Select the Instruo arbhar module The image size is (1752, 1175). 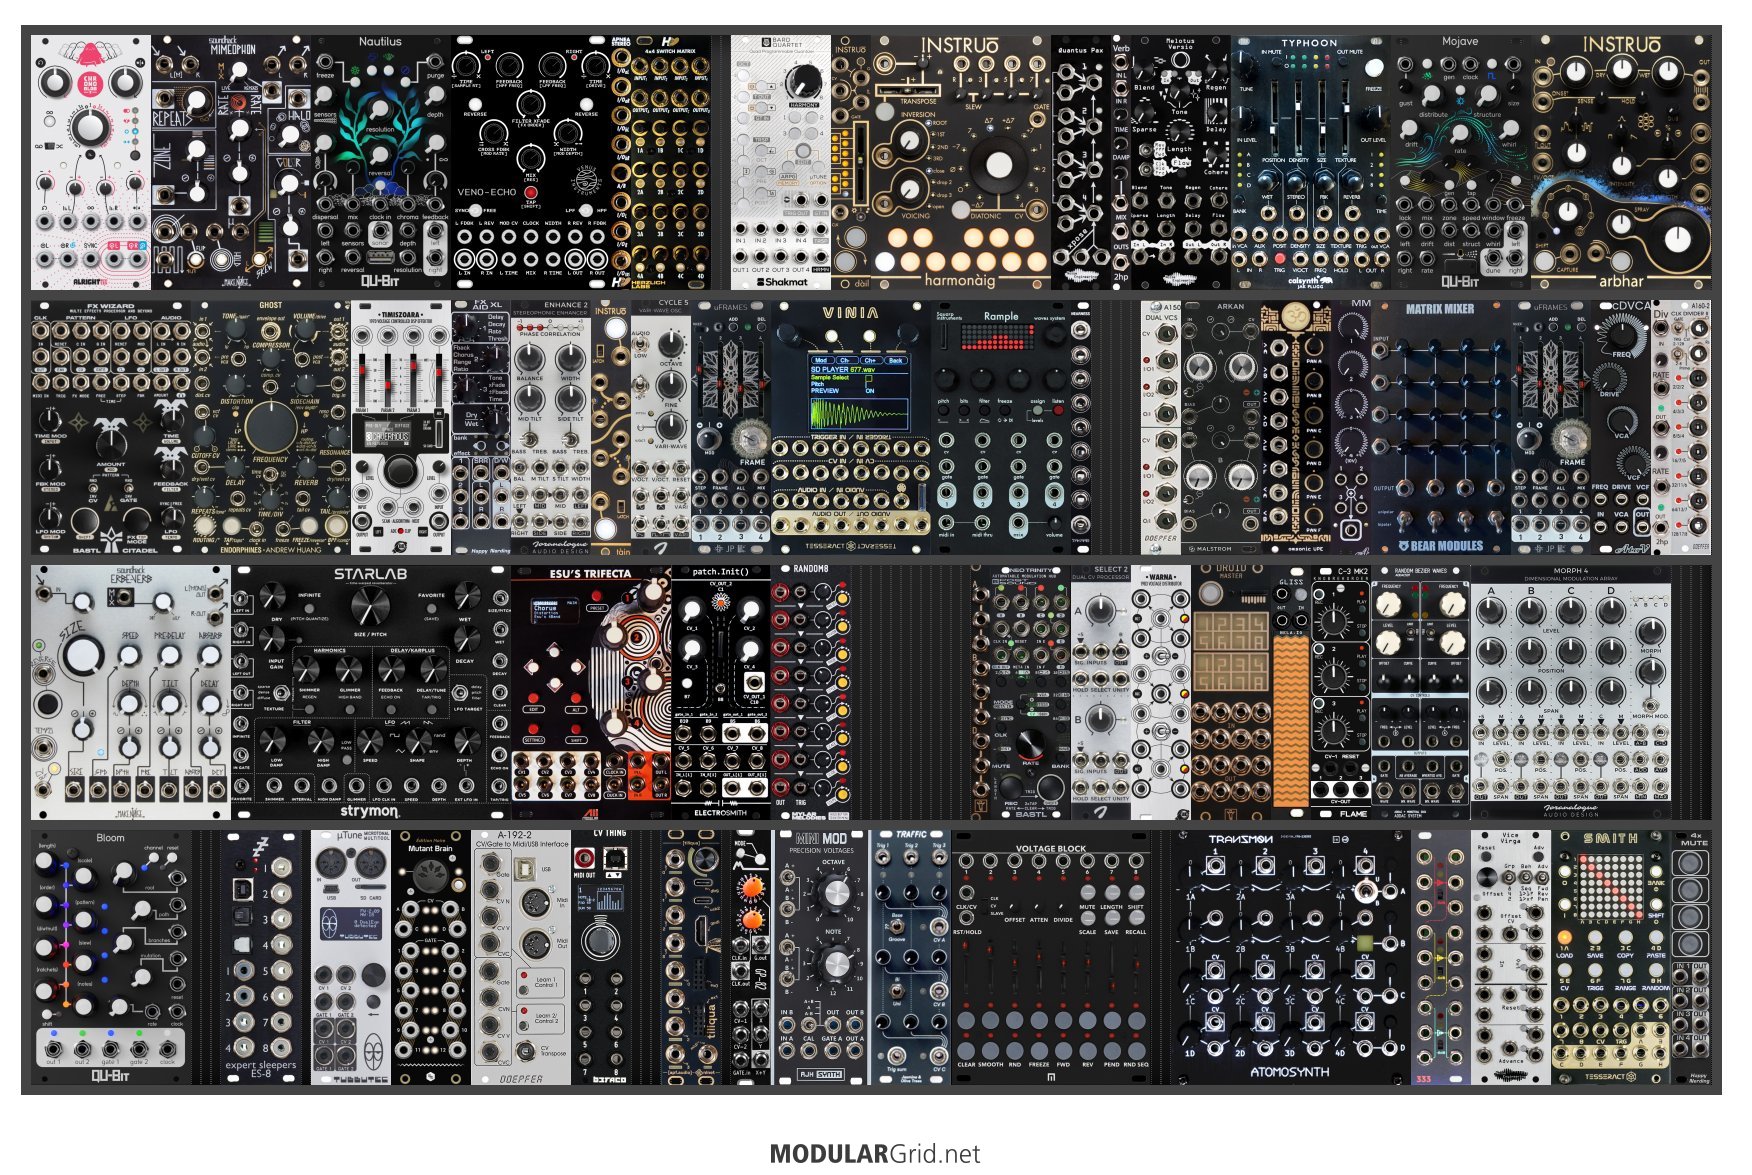(1621, 163)
